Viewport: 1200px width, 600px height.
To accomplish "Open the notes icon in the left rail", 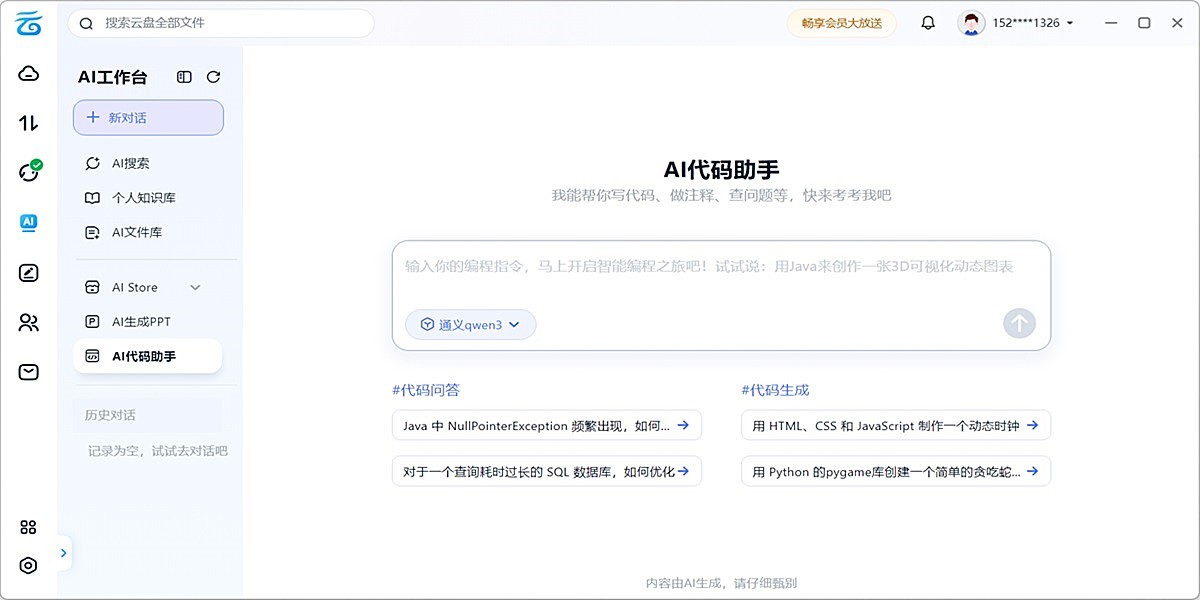I will 29,272.
